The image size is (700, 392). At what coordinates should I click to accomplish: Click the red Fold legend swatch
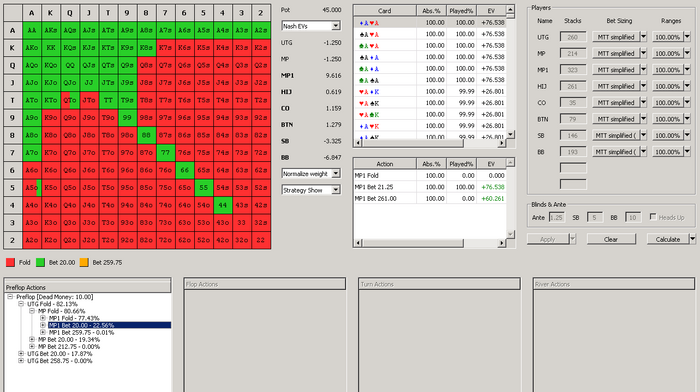point(10,263)
